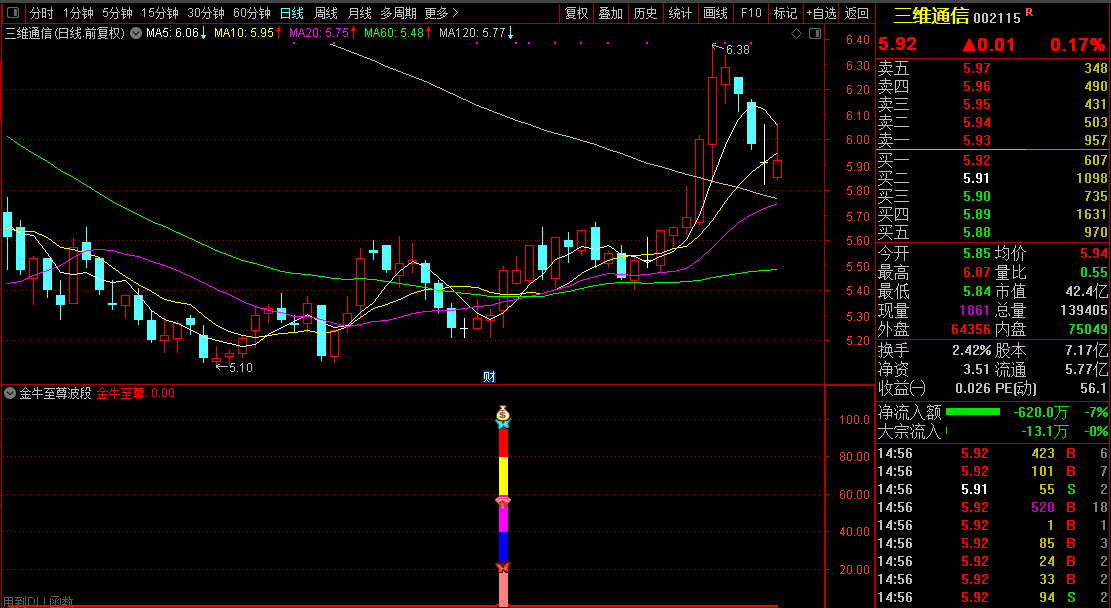Open the F10 company info

751,13
